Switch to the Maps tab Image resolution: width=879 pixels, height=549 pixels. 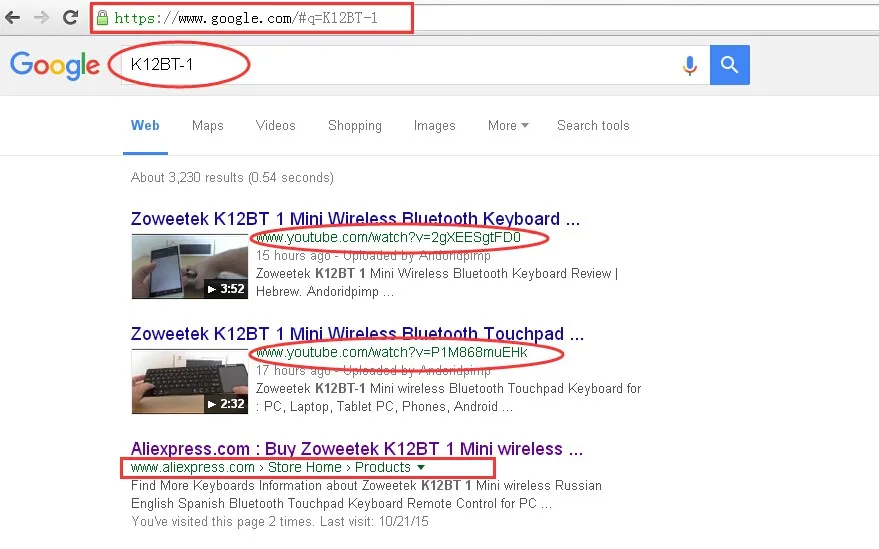(x=207, y=126)
